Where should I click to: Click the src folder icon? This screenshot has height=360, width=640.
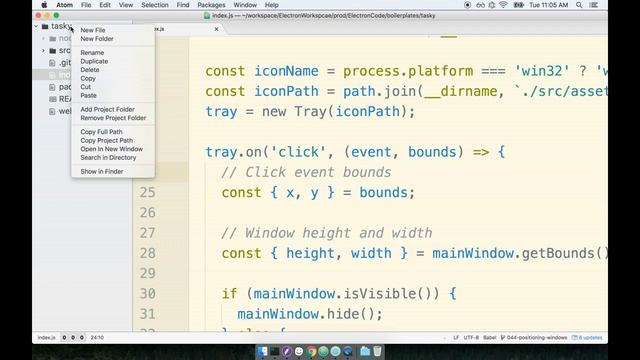pyautogui.click(x=53, y=51)
